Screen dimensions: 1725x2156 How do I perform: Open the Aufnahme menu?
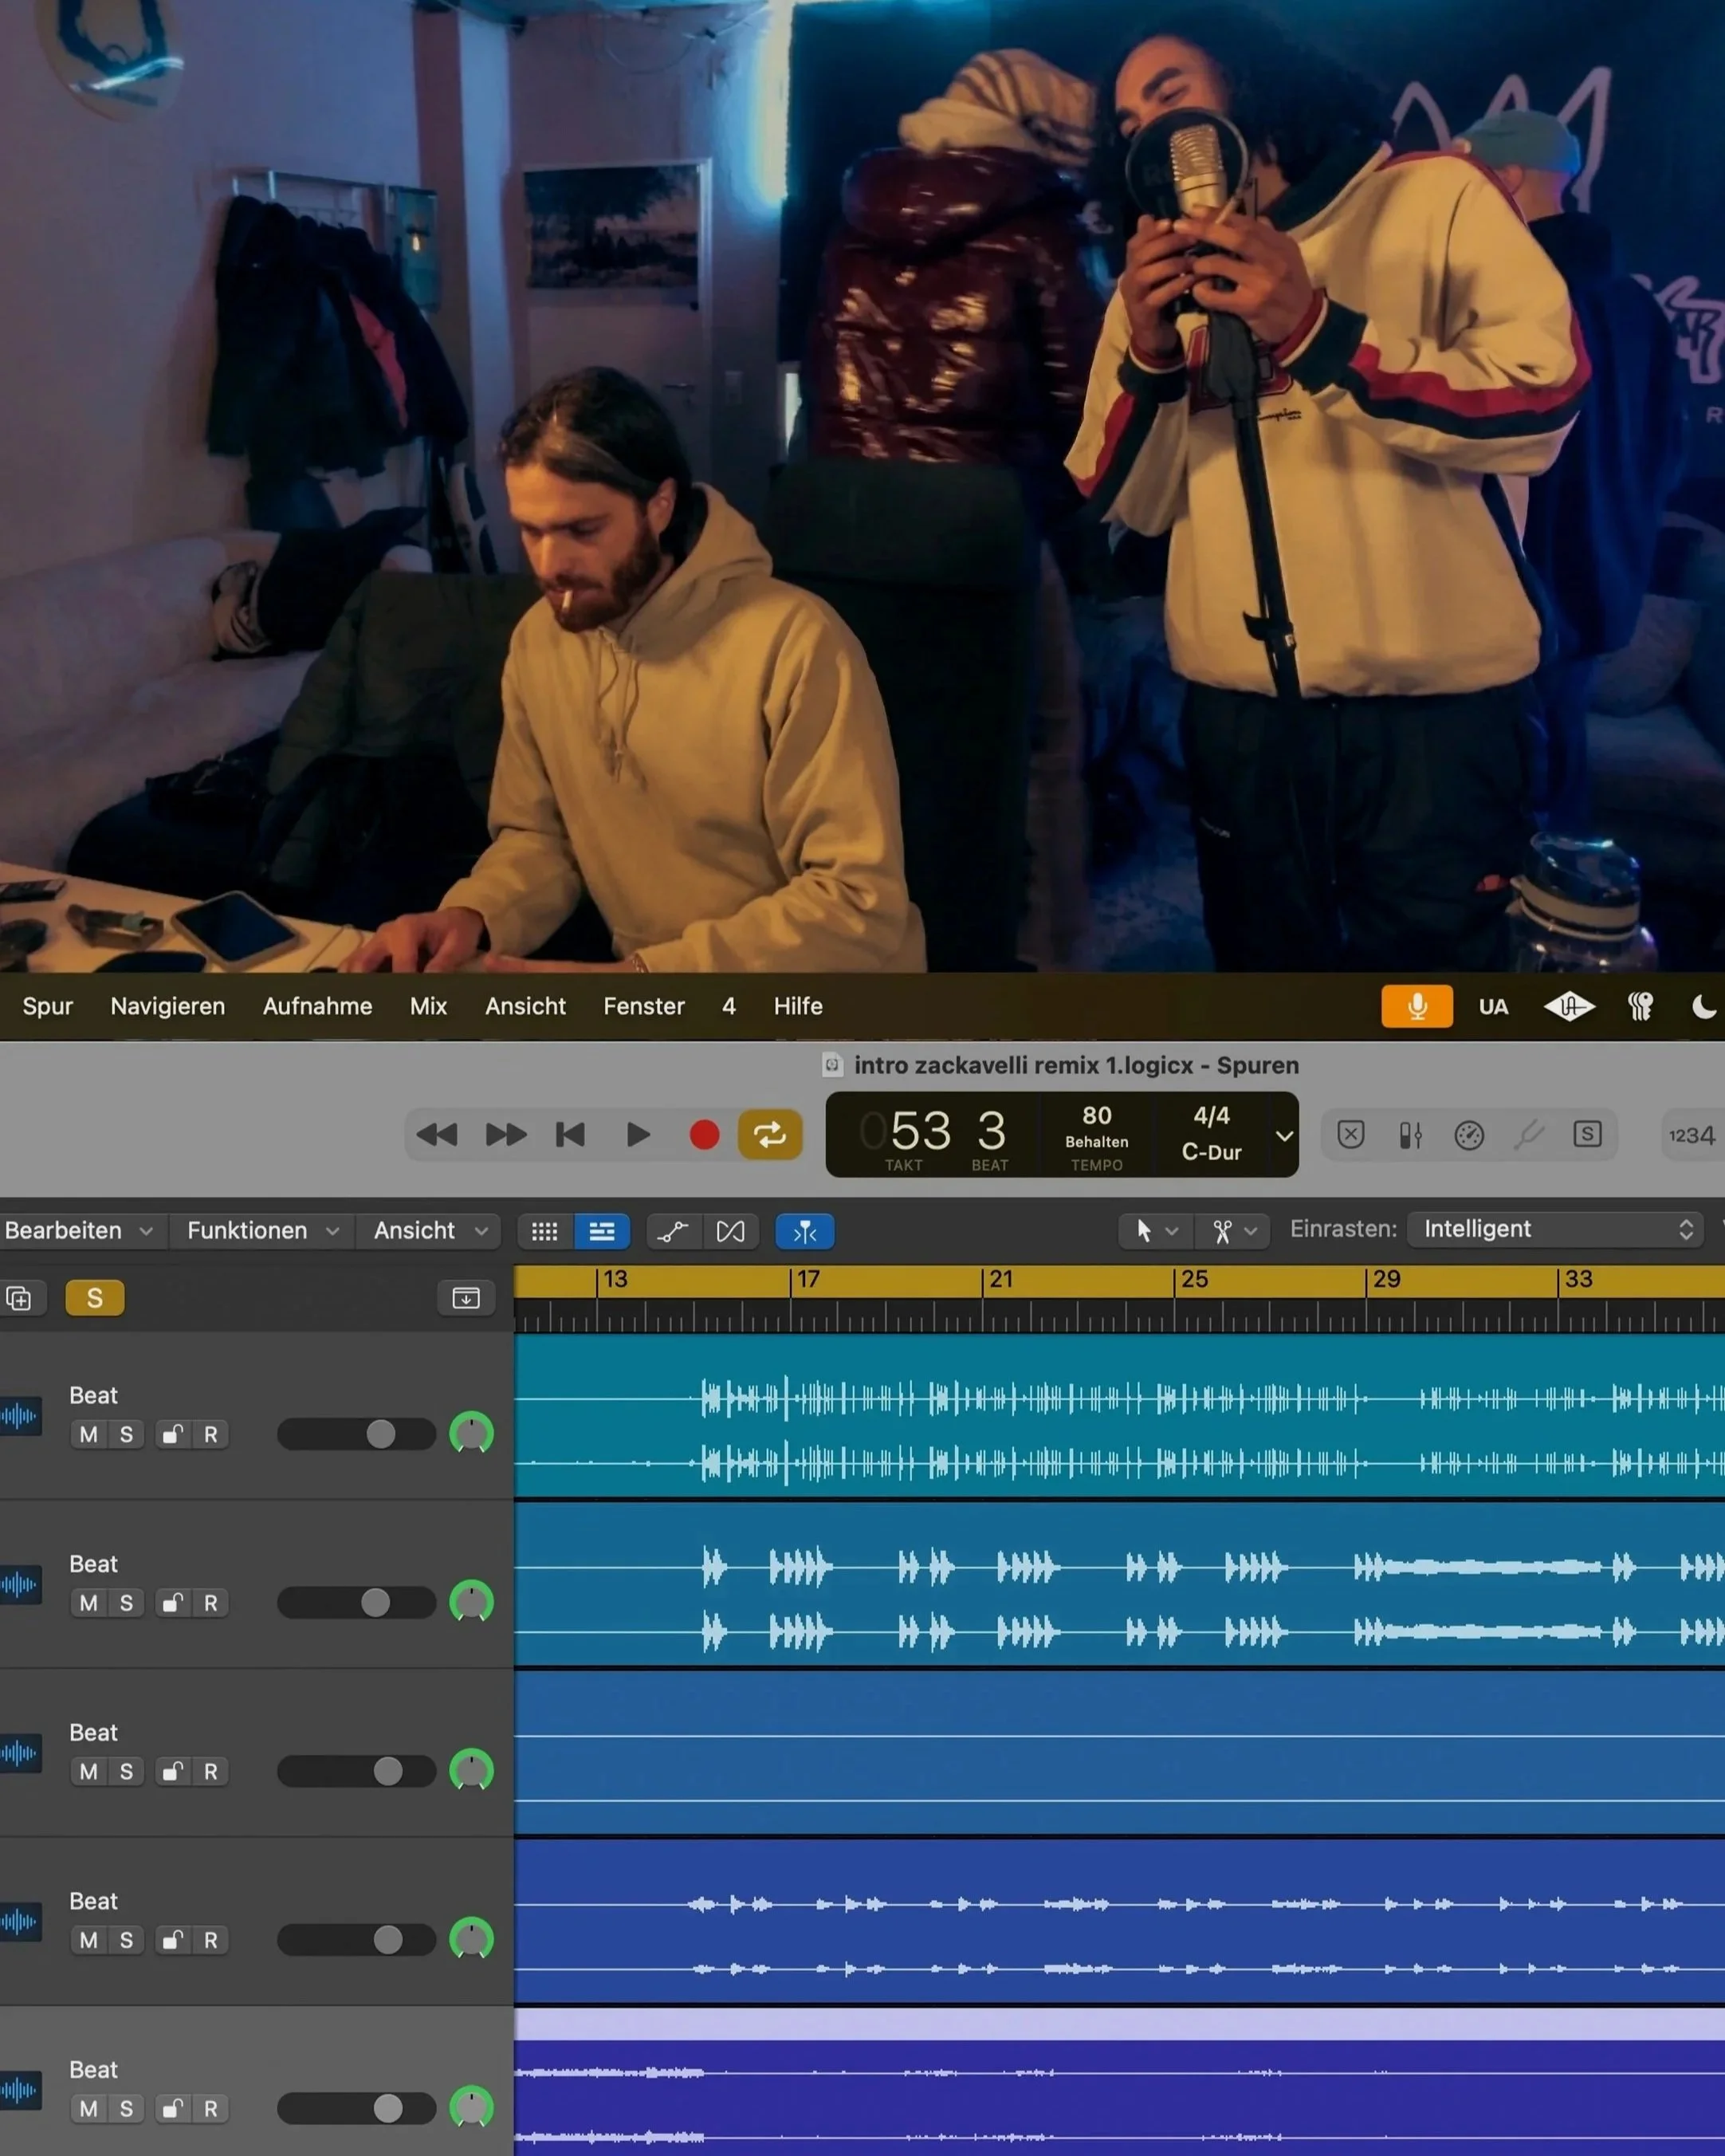(x=317, y=1006)
